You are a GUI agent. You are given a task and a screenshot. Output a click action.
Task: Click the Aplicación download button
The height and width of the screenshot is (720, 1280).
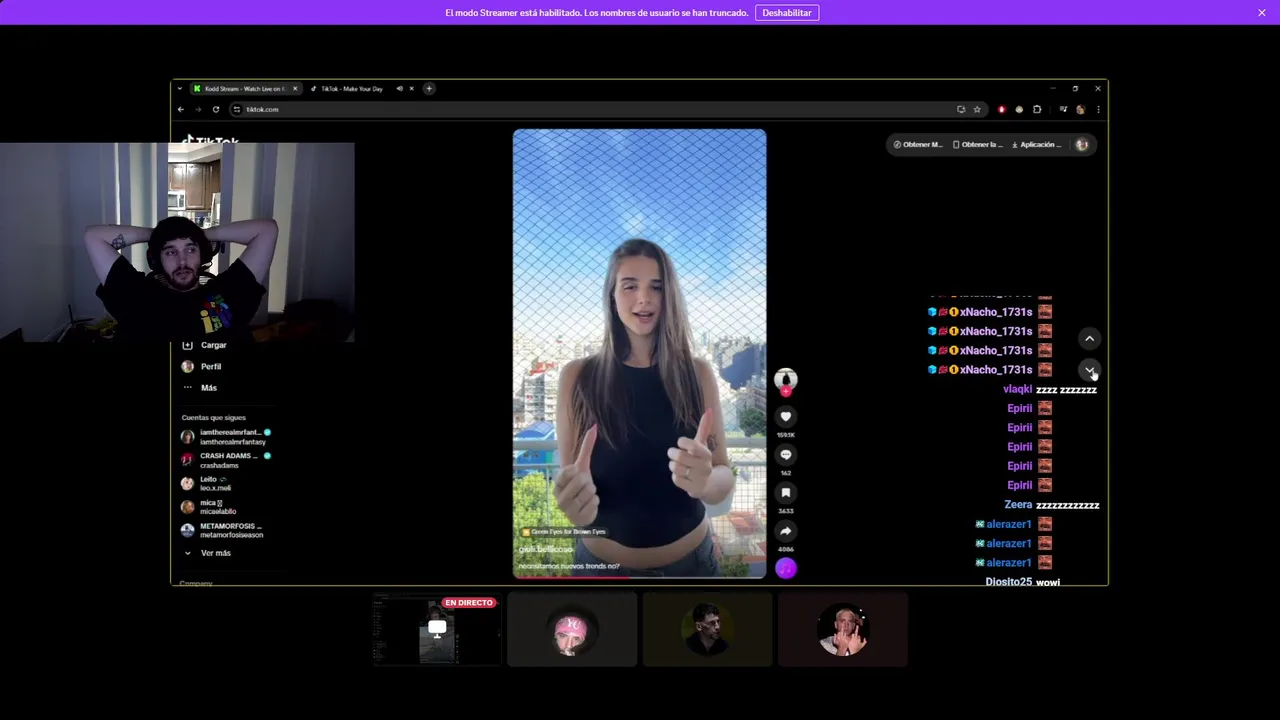pyautogui.click(x=1037, y=145)
